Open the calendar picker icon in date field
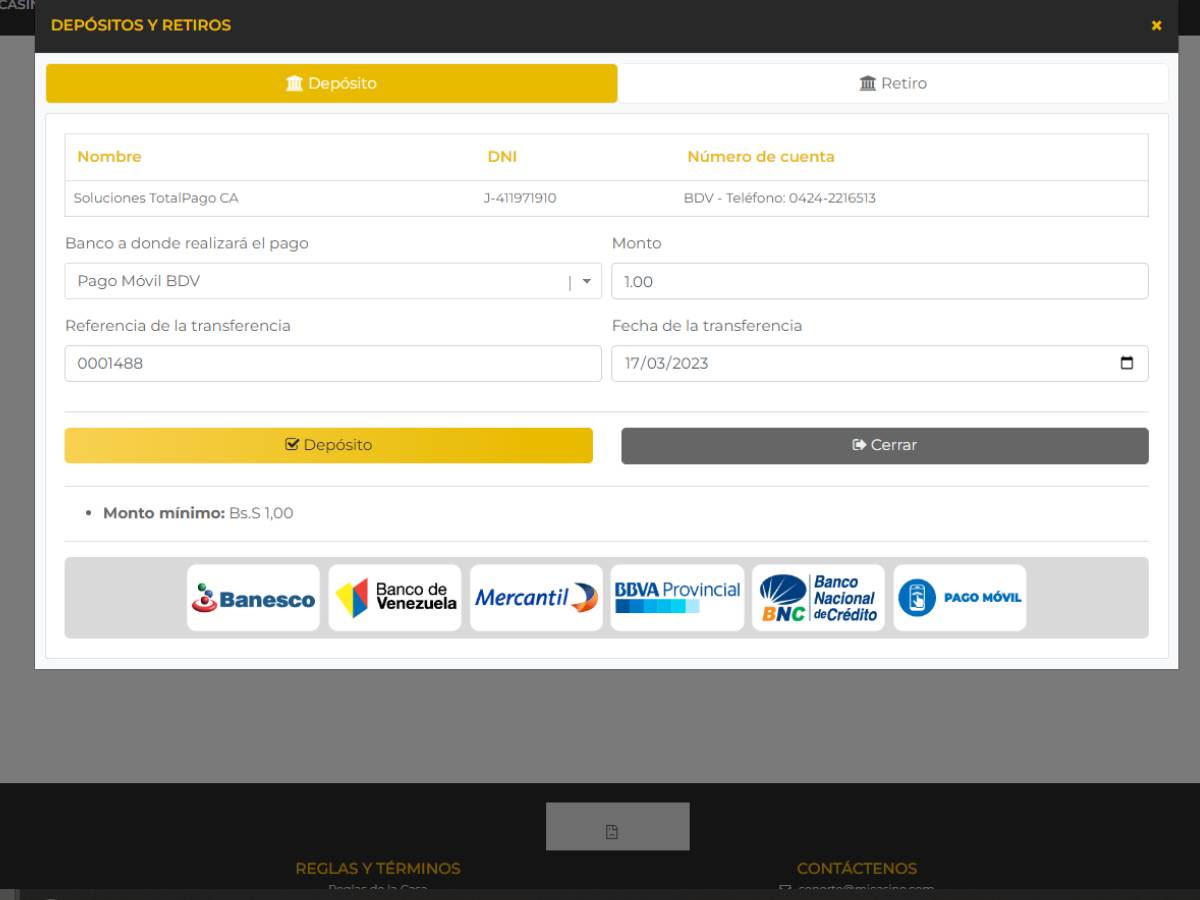 (x=1127, y=364)
